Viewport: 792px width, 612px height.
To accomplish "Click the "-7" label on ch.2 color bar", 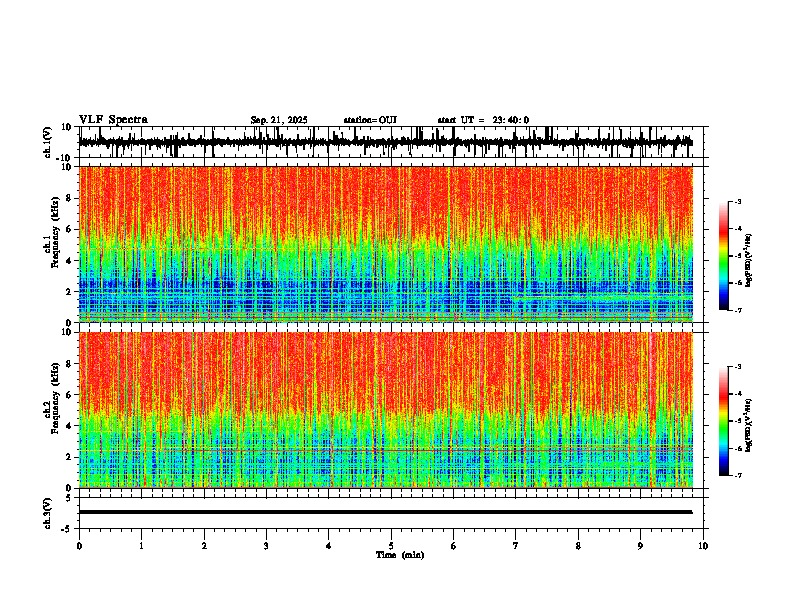I will point(738,475).
